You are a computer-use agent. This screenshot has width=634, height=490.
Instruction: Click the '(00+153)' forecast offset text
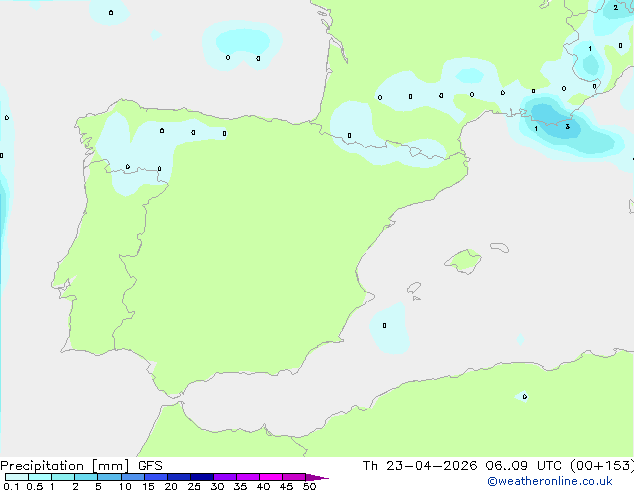point(602,466)
